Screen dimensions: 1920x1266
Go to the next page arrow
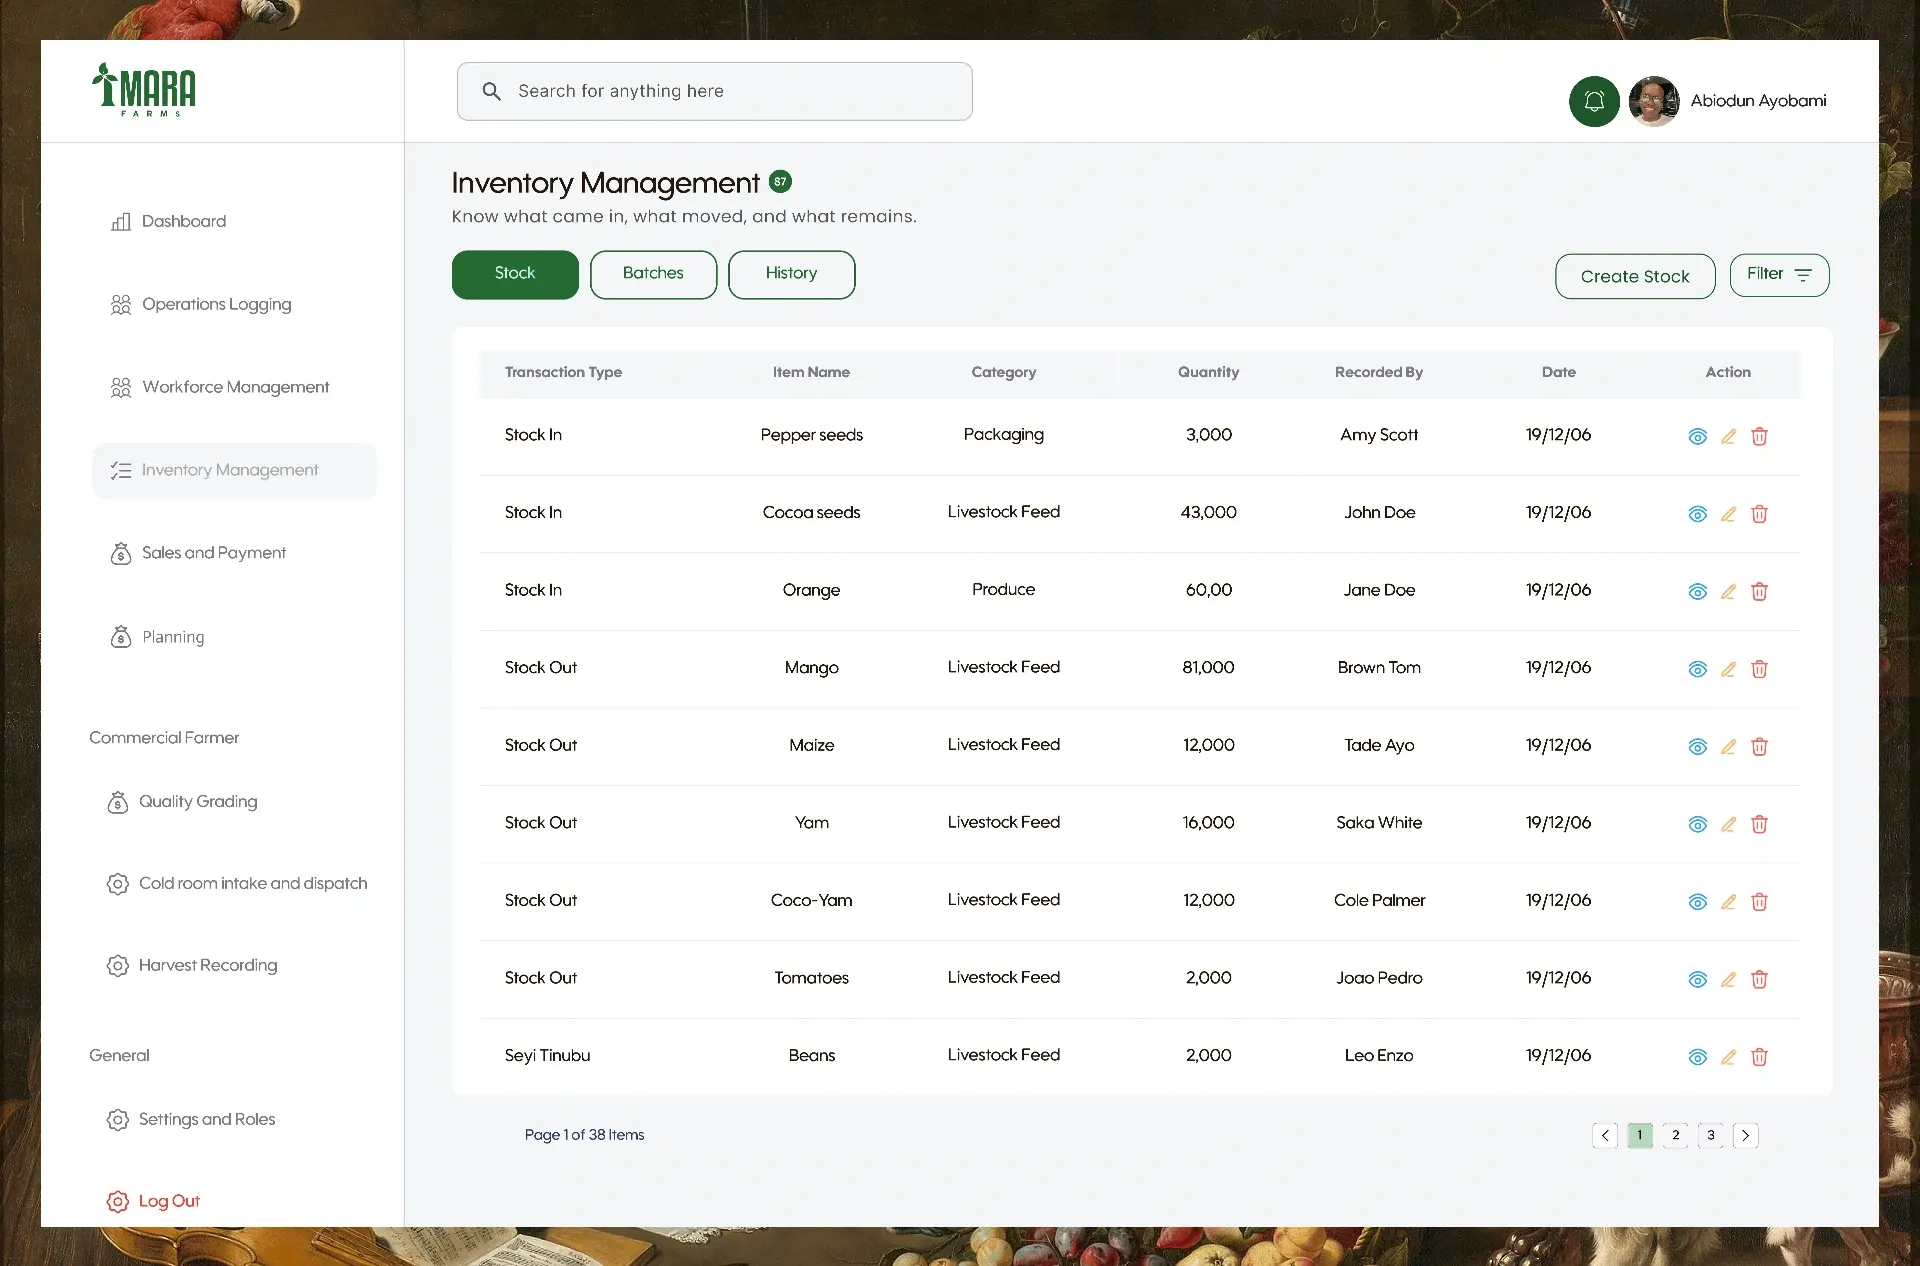(x=1745, y=1135)
